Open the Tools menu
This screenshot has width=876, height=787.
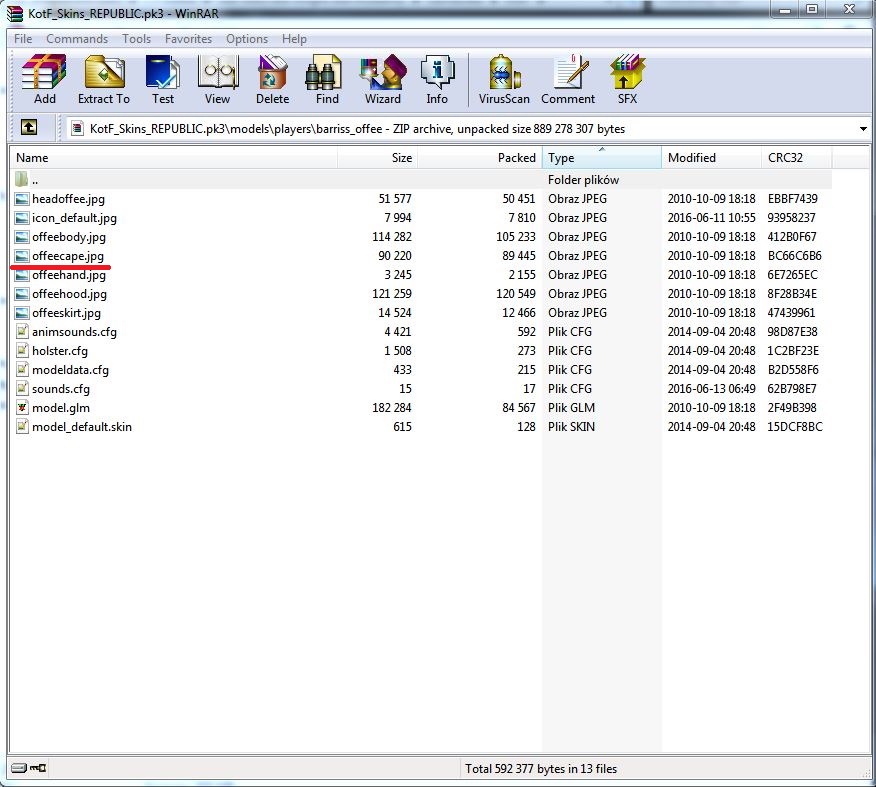click(x=136, y=39)
